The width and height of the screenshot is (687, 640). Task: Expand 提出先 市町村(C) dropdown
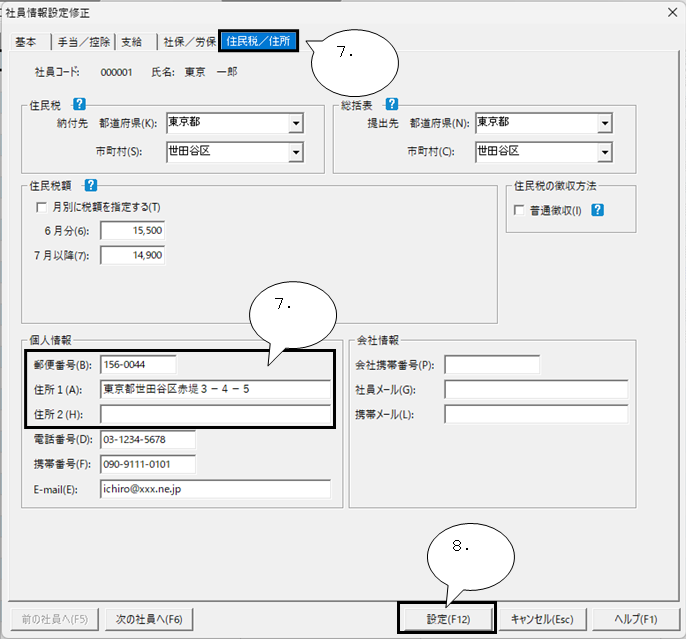605,152
